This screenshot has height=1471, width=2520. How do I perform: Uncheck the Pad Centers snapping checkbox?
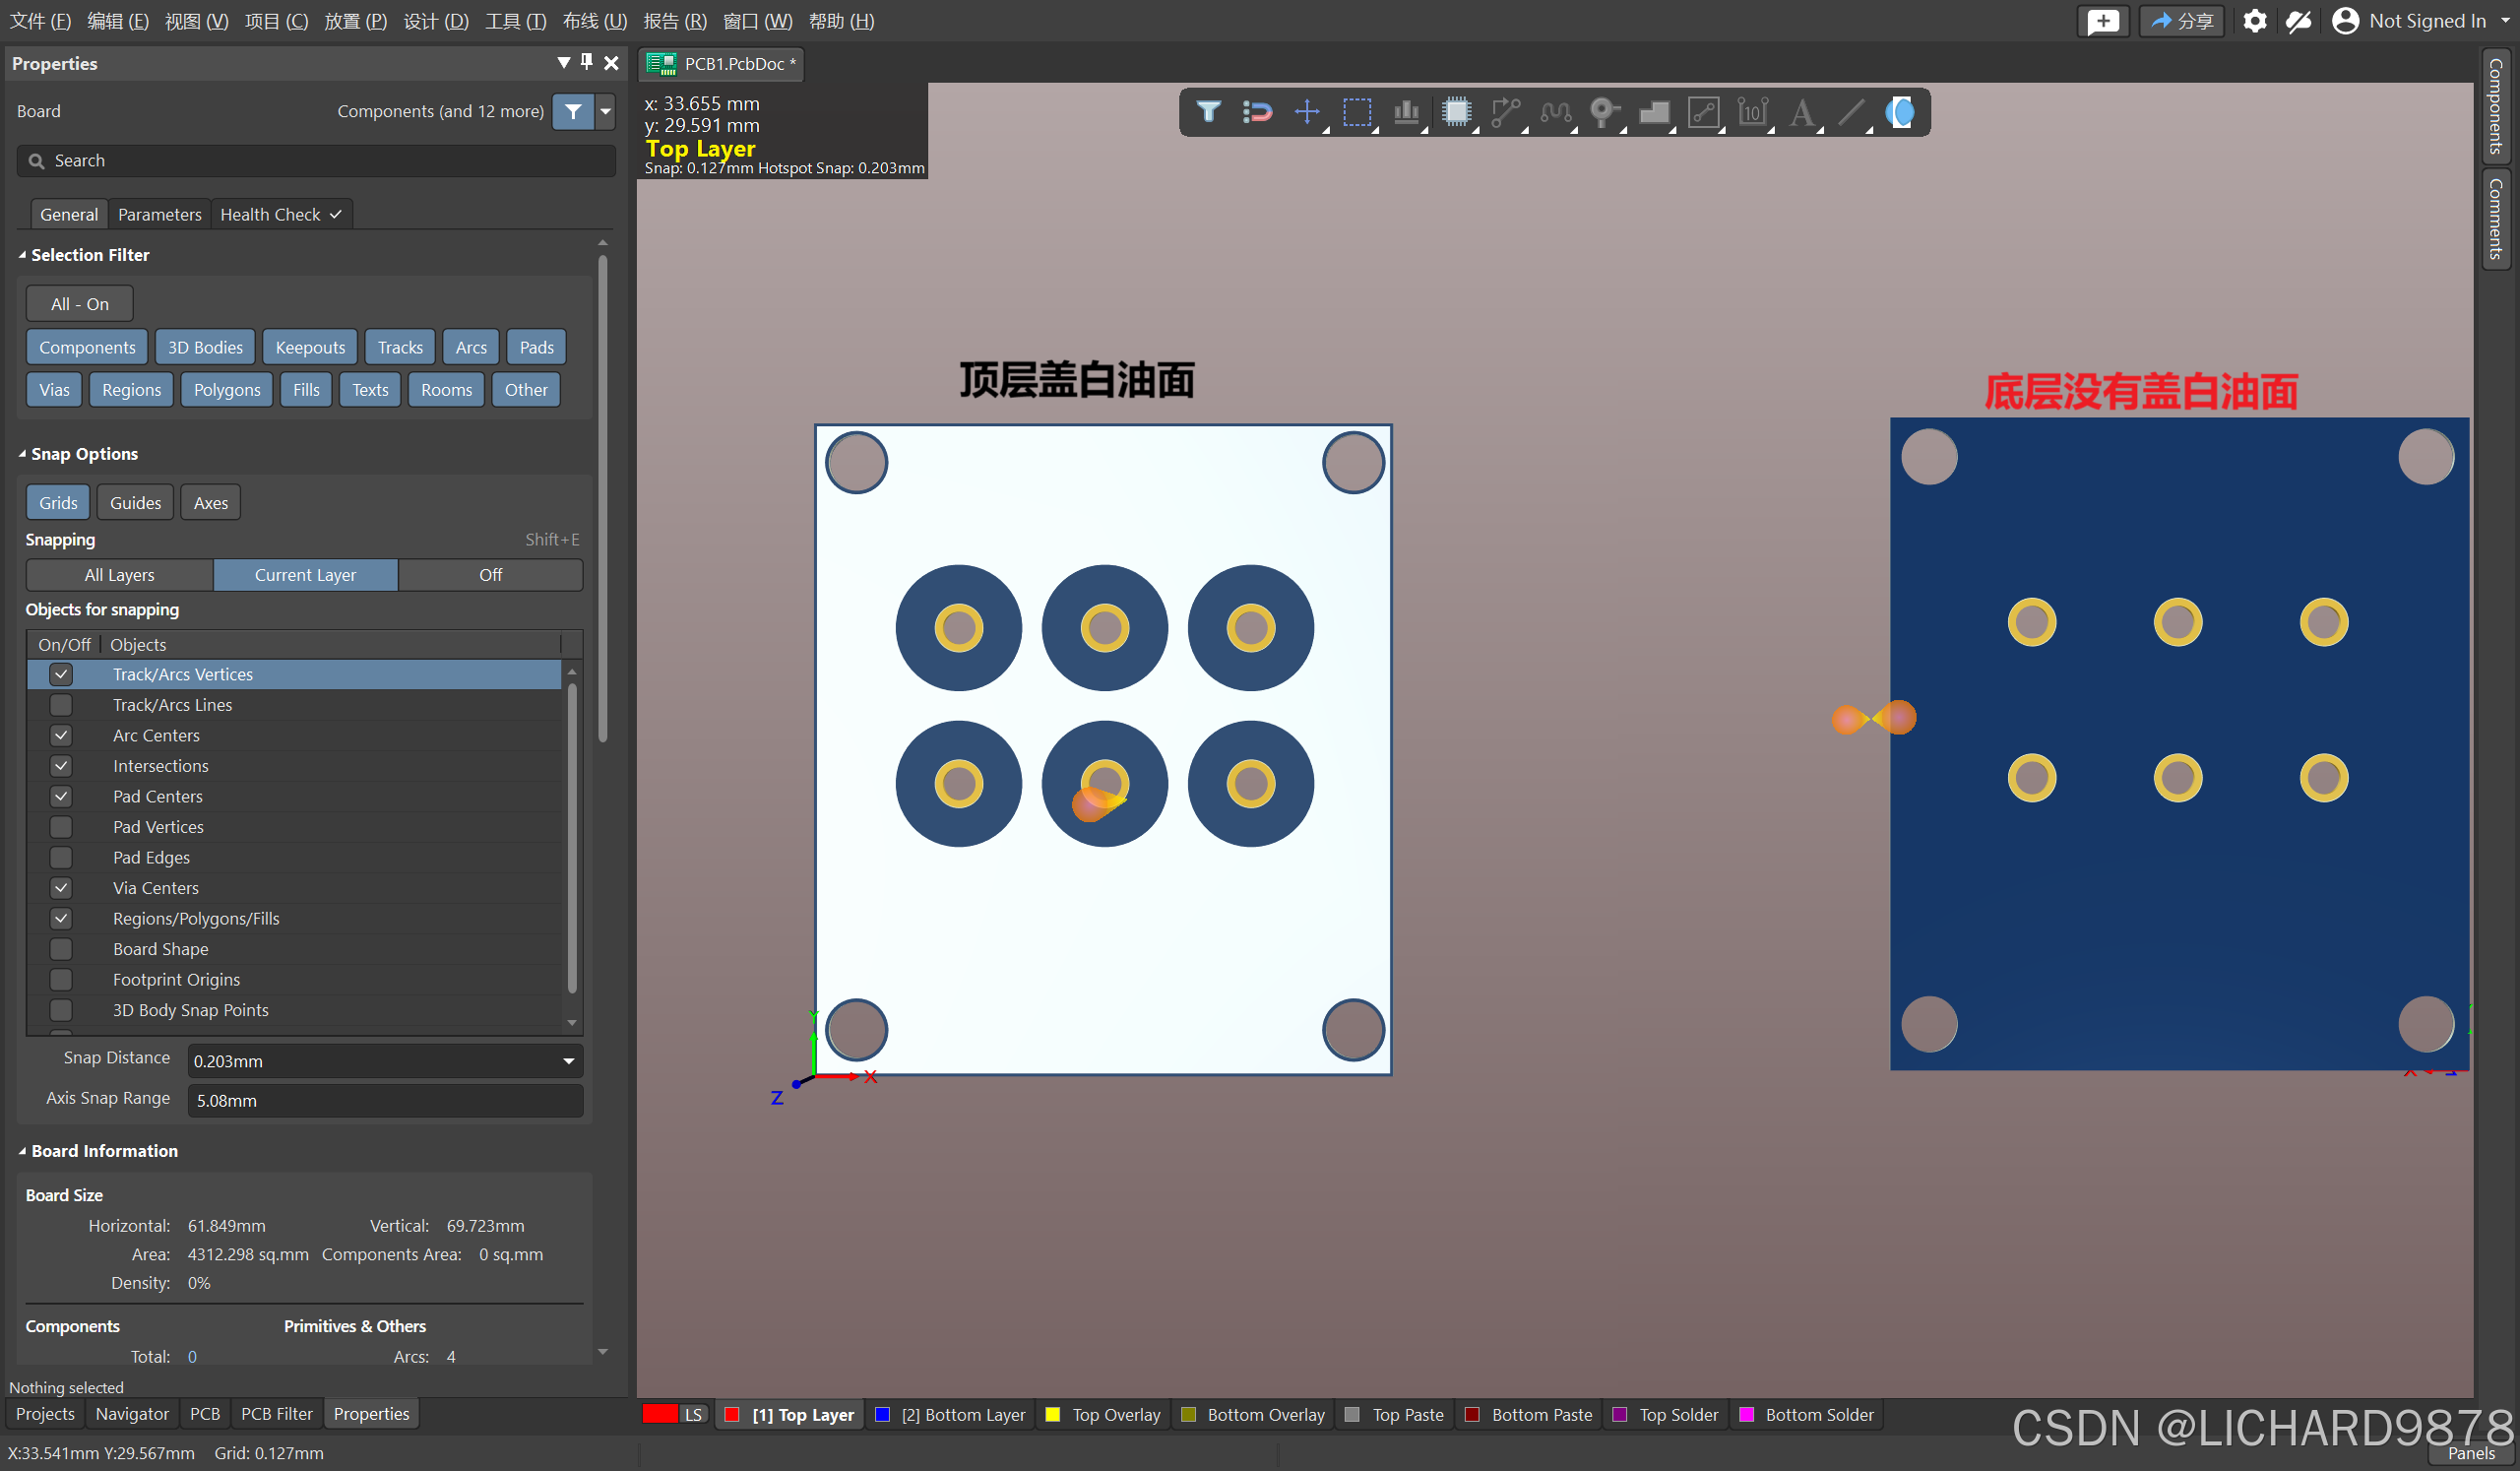tap(61, 797)
